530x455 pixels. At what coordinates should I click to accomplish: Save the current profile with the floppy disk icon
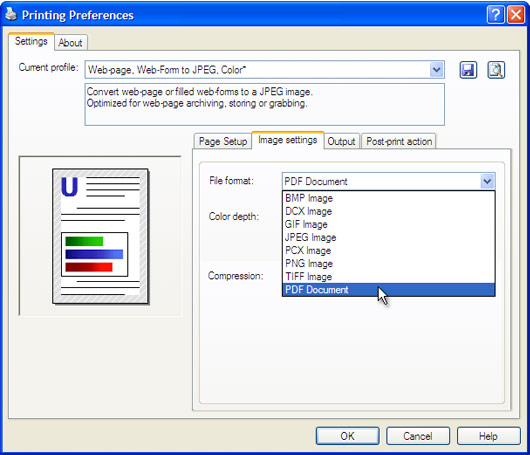tap(468, 70)
